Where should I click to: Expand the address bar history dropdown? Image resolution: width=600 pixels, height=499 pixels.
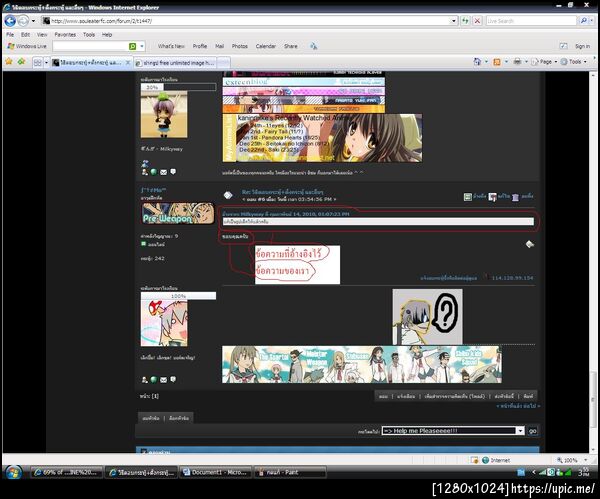(x=454, y=21)
